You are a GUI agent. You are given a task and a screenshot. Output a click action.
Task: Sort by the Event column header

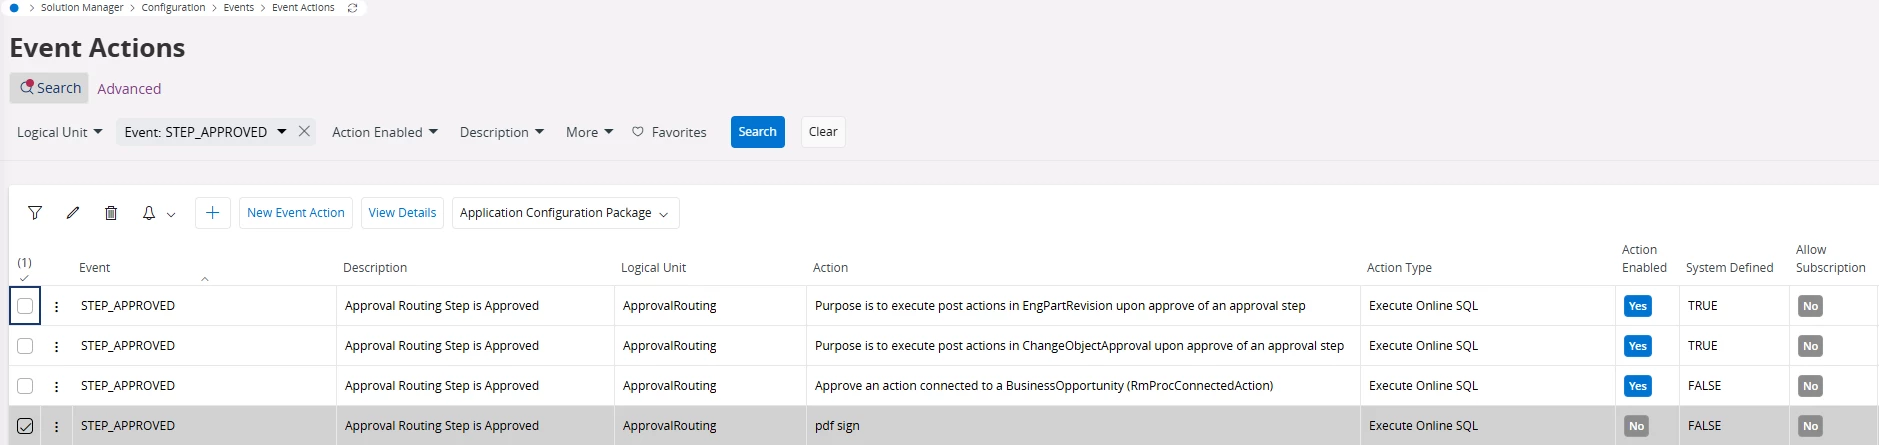point(95,268)
